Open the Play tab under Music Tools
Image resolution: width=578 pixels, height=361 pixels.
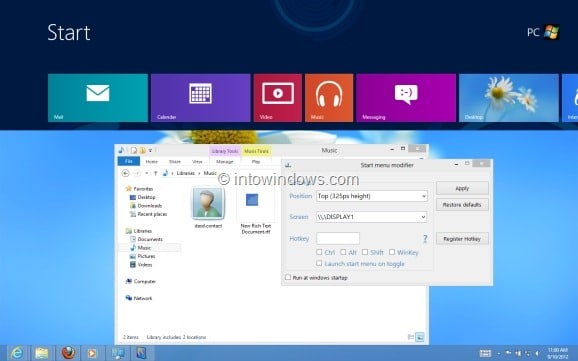pyautogui.click(x=256, y=162)
